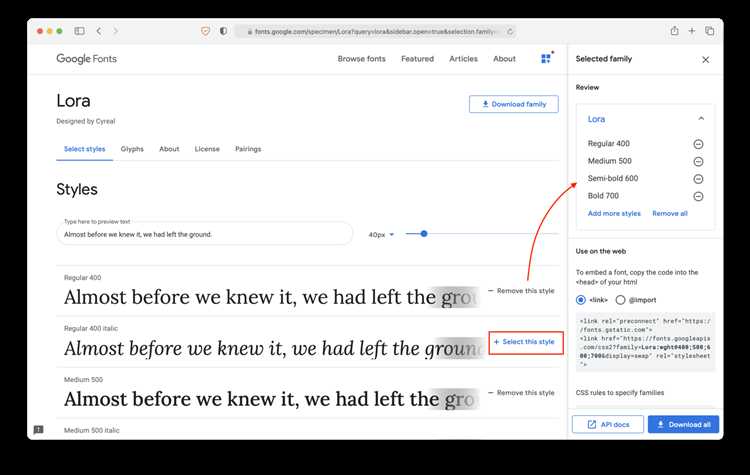Click Download all button
The image size is (750, 475).
click(x=683, y=424)
